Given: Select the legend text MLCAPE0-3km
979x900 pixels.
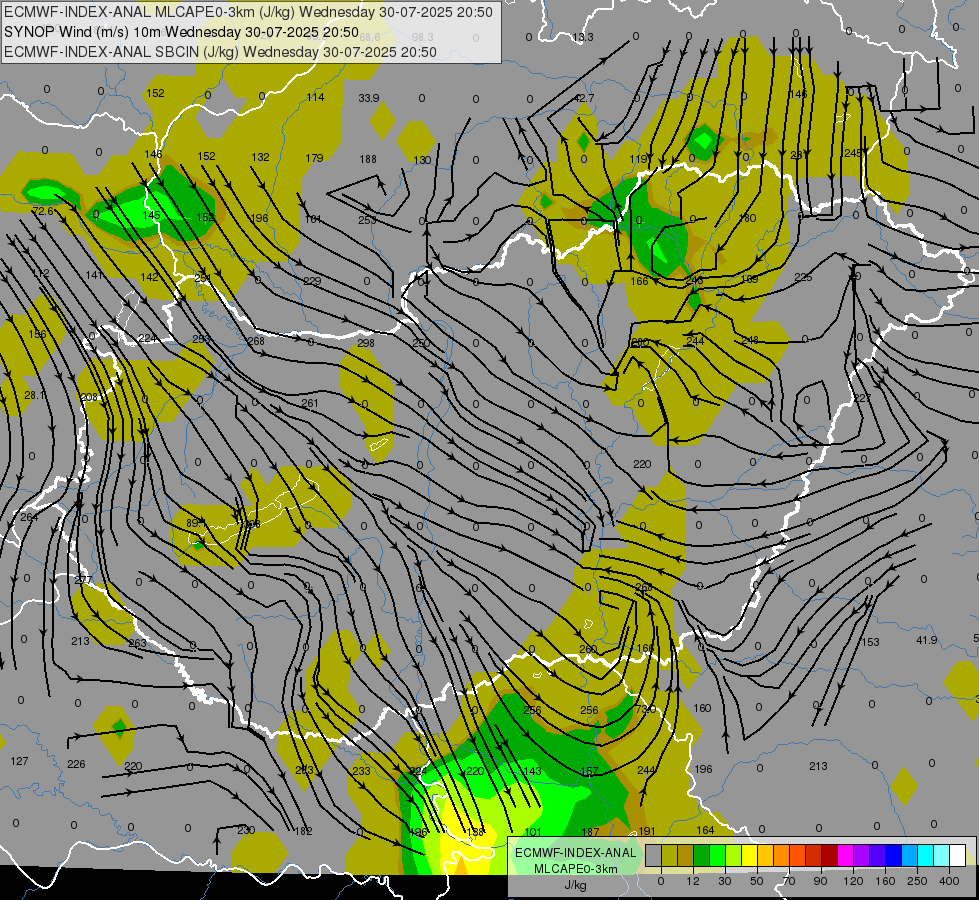Looking at the screenshot, I should pyautogui.click(x=575, y=869).
